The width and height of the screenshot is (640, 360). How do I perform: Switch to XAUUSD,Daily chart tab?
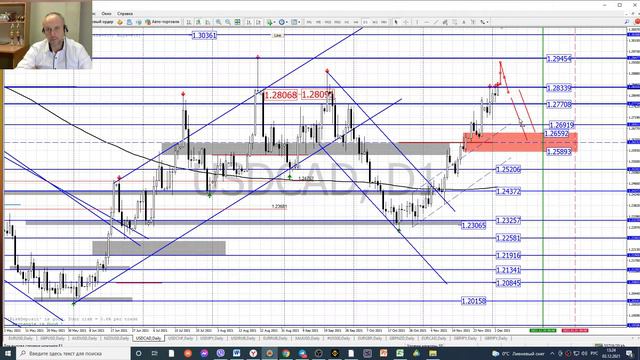307,338
